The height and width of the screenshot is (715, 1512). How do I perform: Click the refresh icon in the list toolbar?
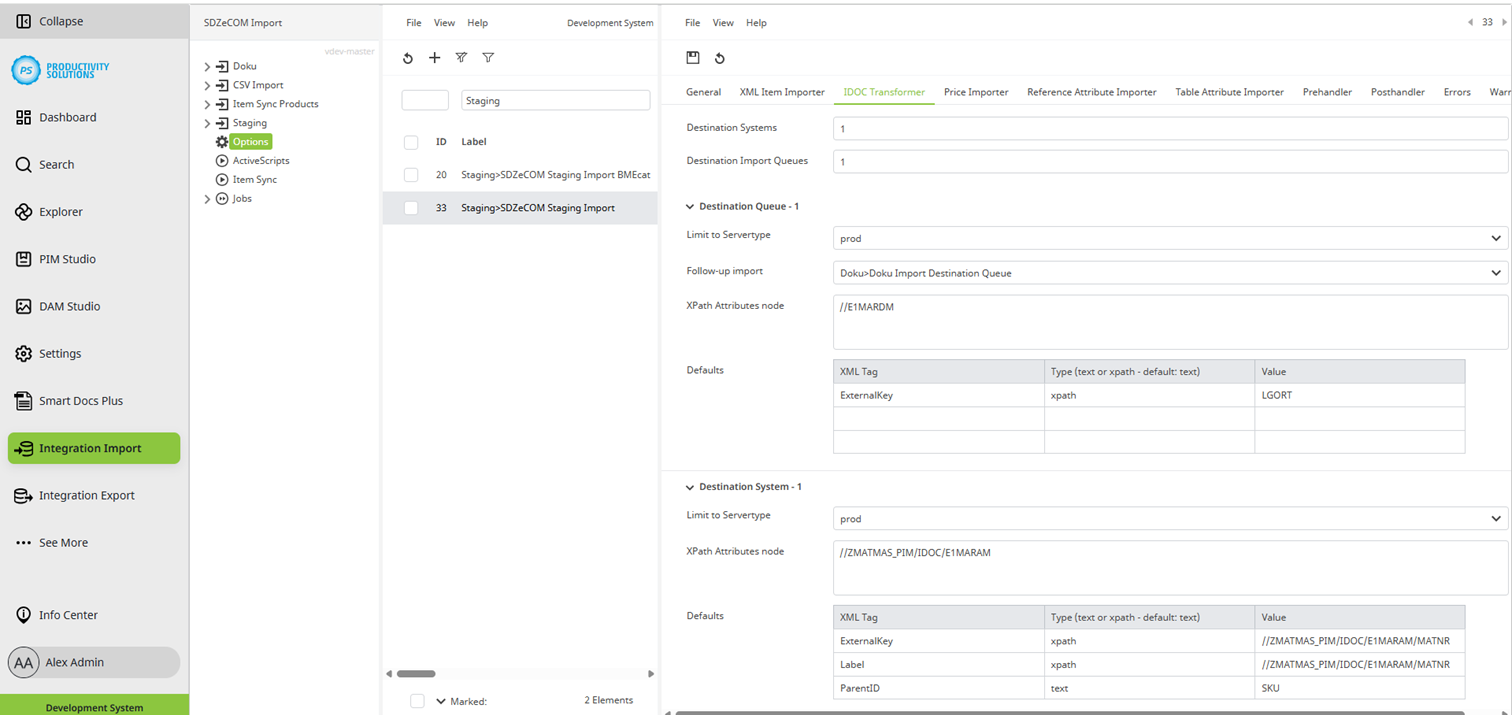[x=407, y=58]
